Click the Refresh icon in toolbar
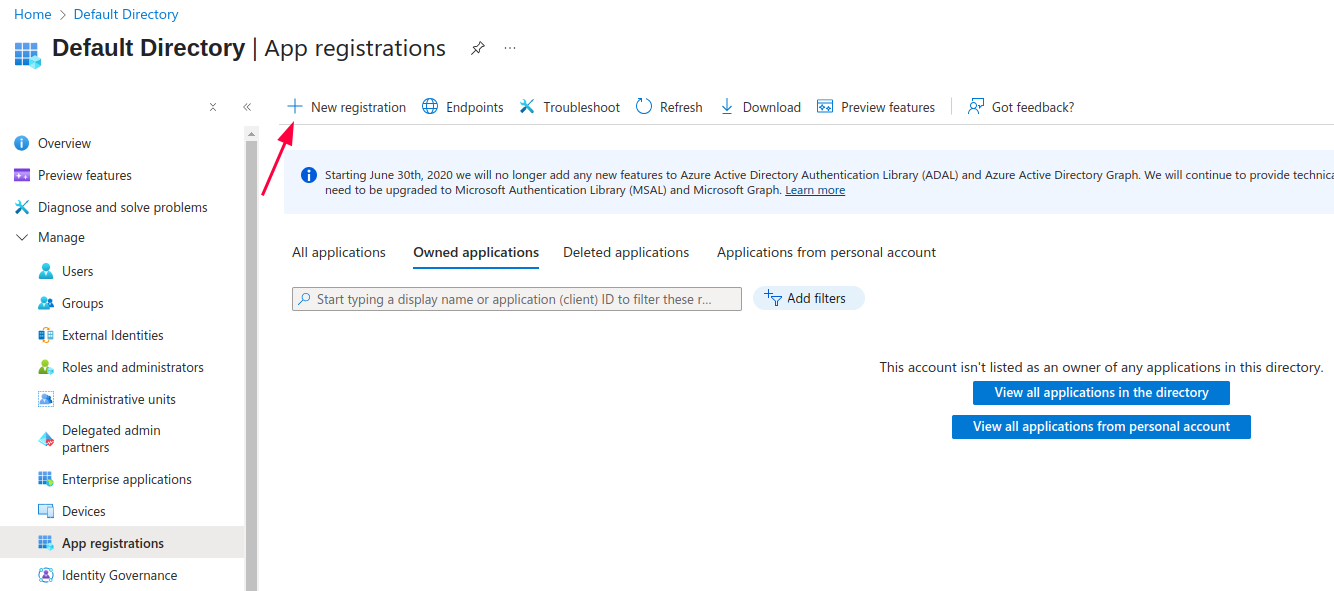 644,107
